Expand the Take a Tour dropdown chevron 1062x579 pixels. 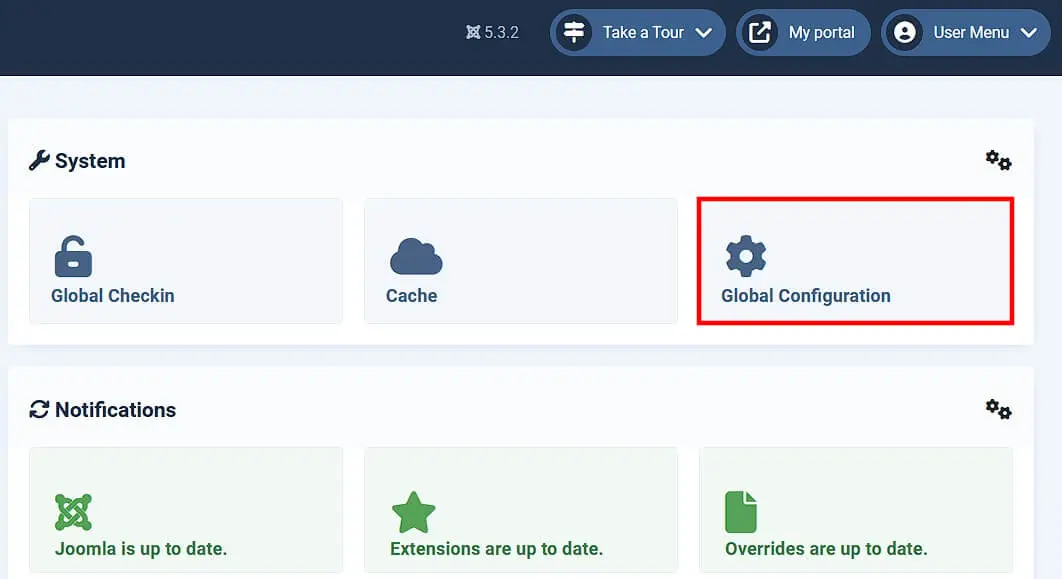click(x=707, y=32)
